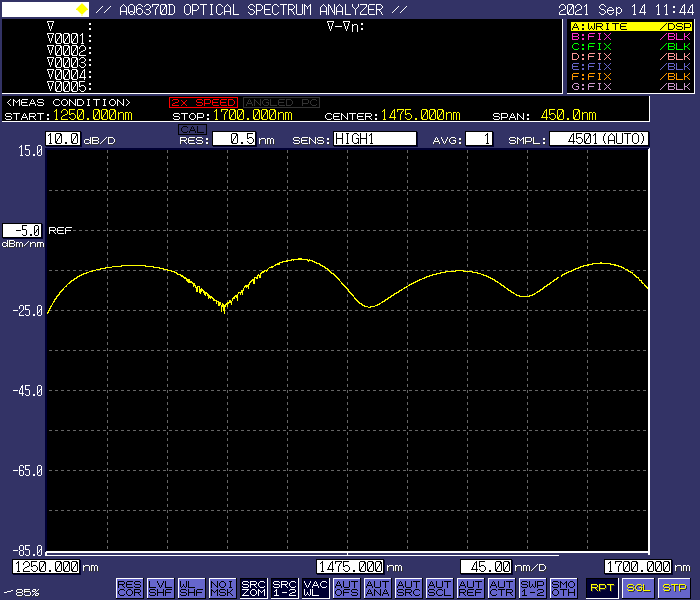The image size is (700, 600).
Task: Switch to RPT repeat sweep mode
Action: tap(602, 588)
